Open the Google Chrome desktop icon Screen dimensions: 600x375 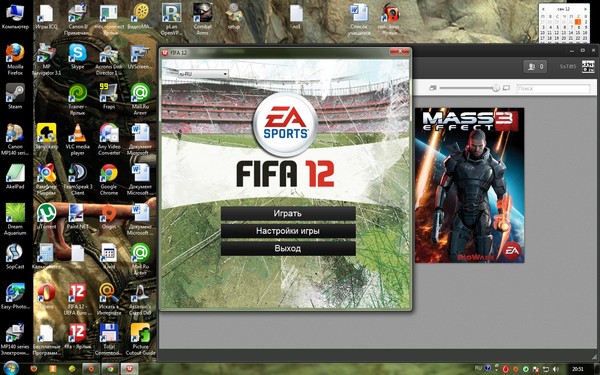click(109, 179)
